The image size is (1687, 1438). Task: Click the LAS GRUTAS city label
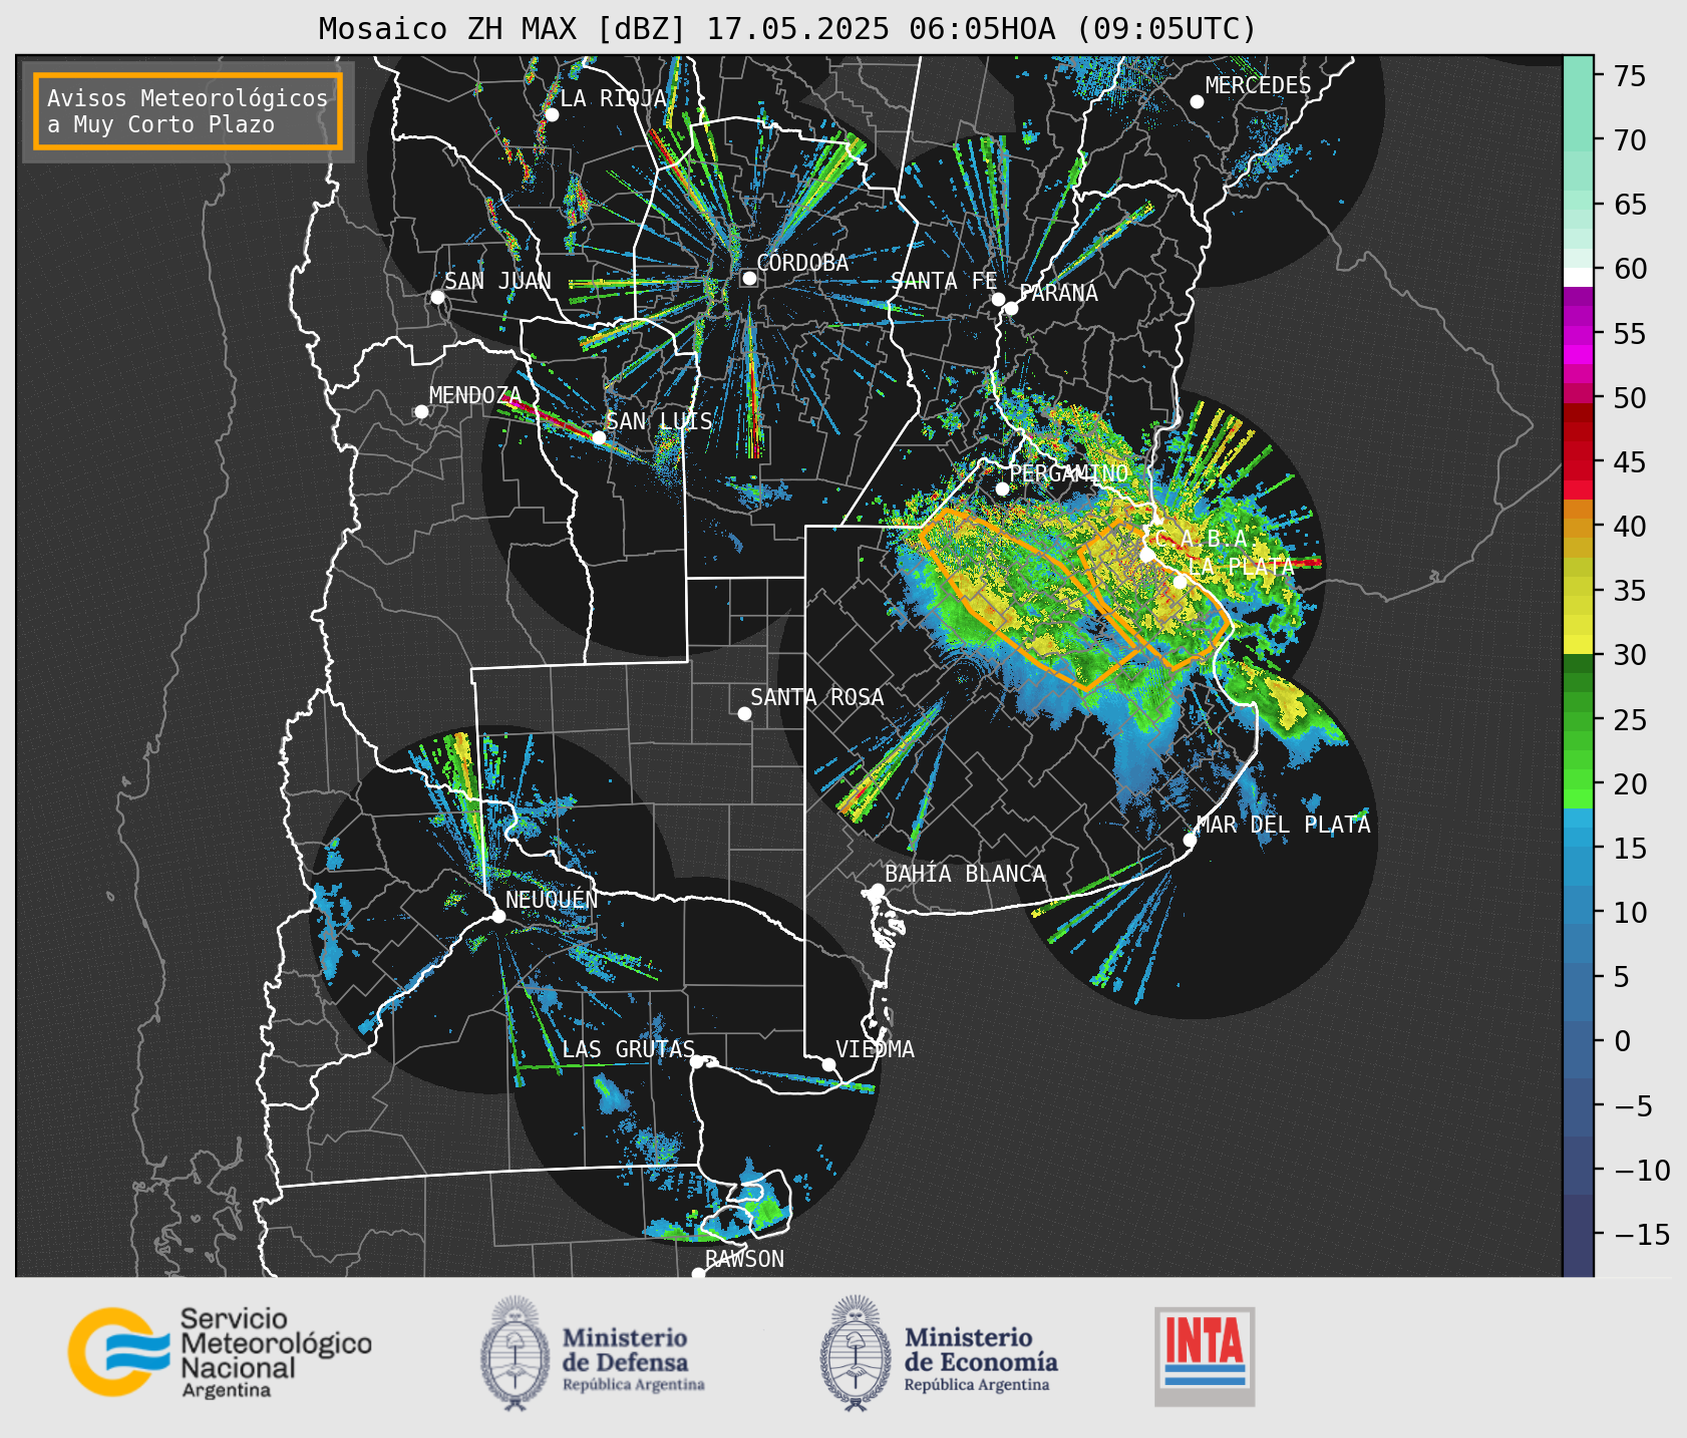coord(628,1049)
